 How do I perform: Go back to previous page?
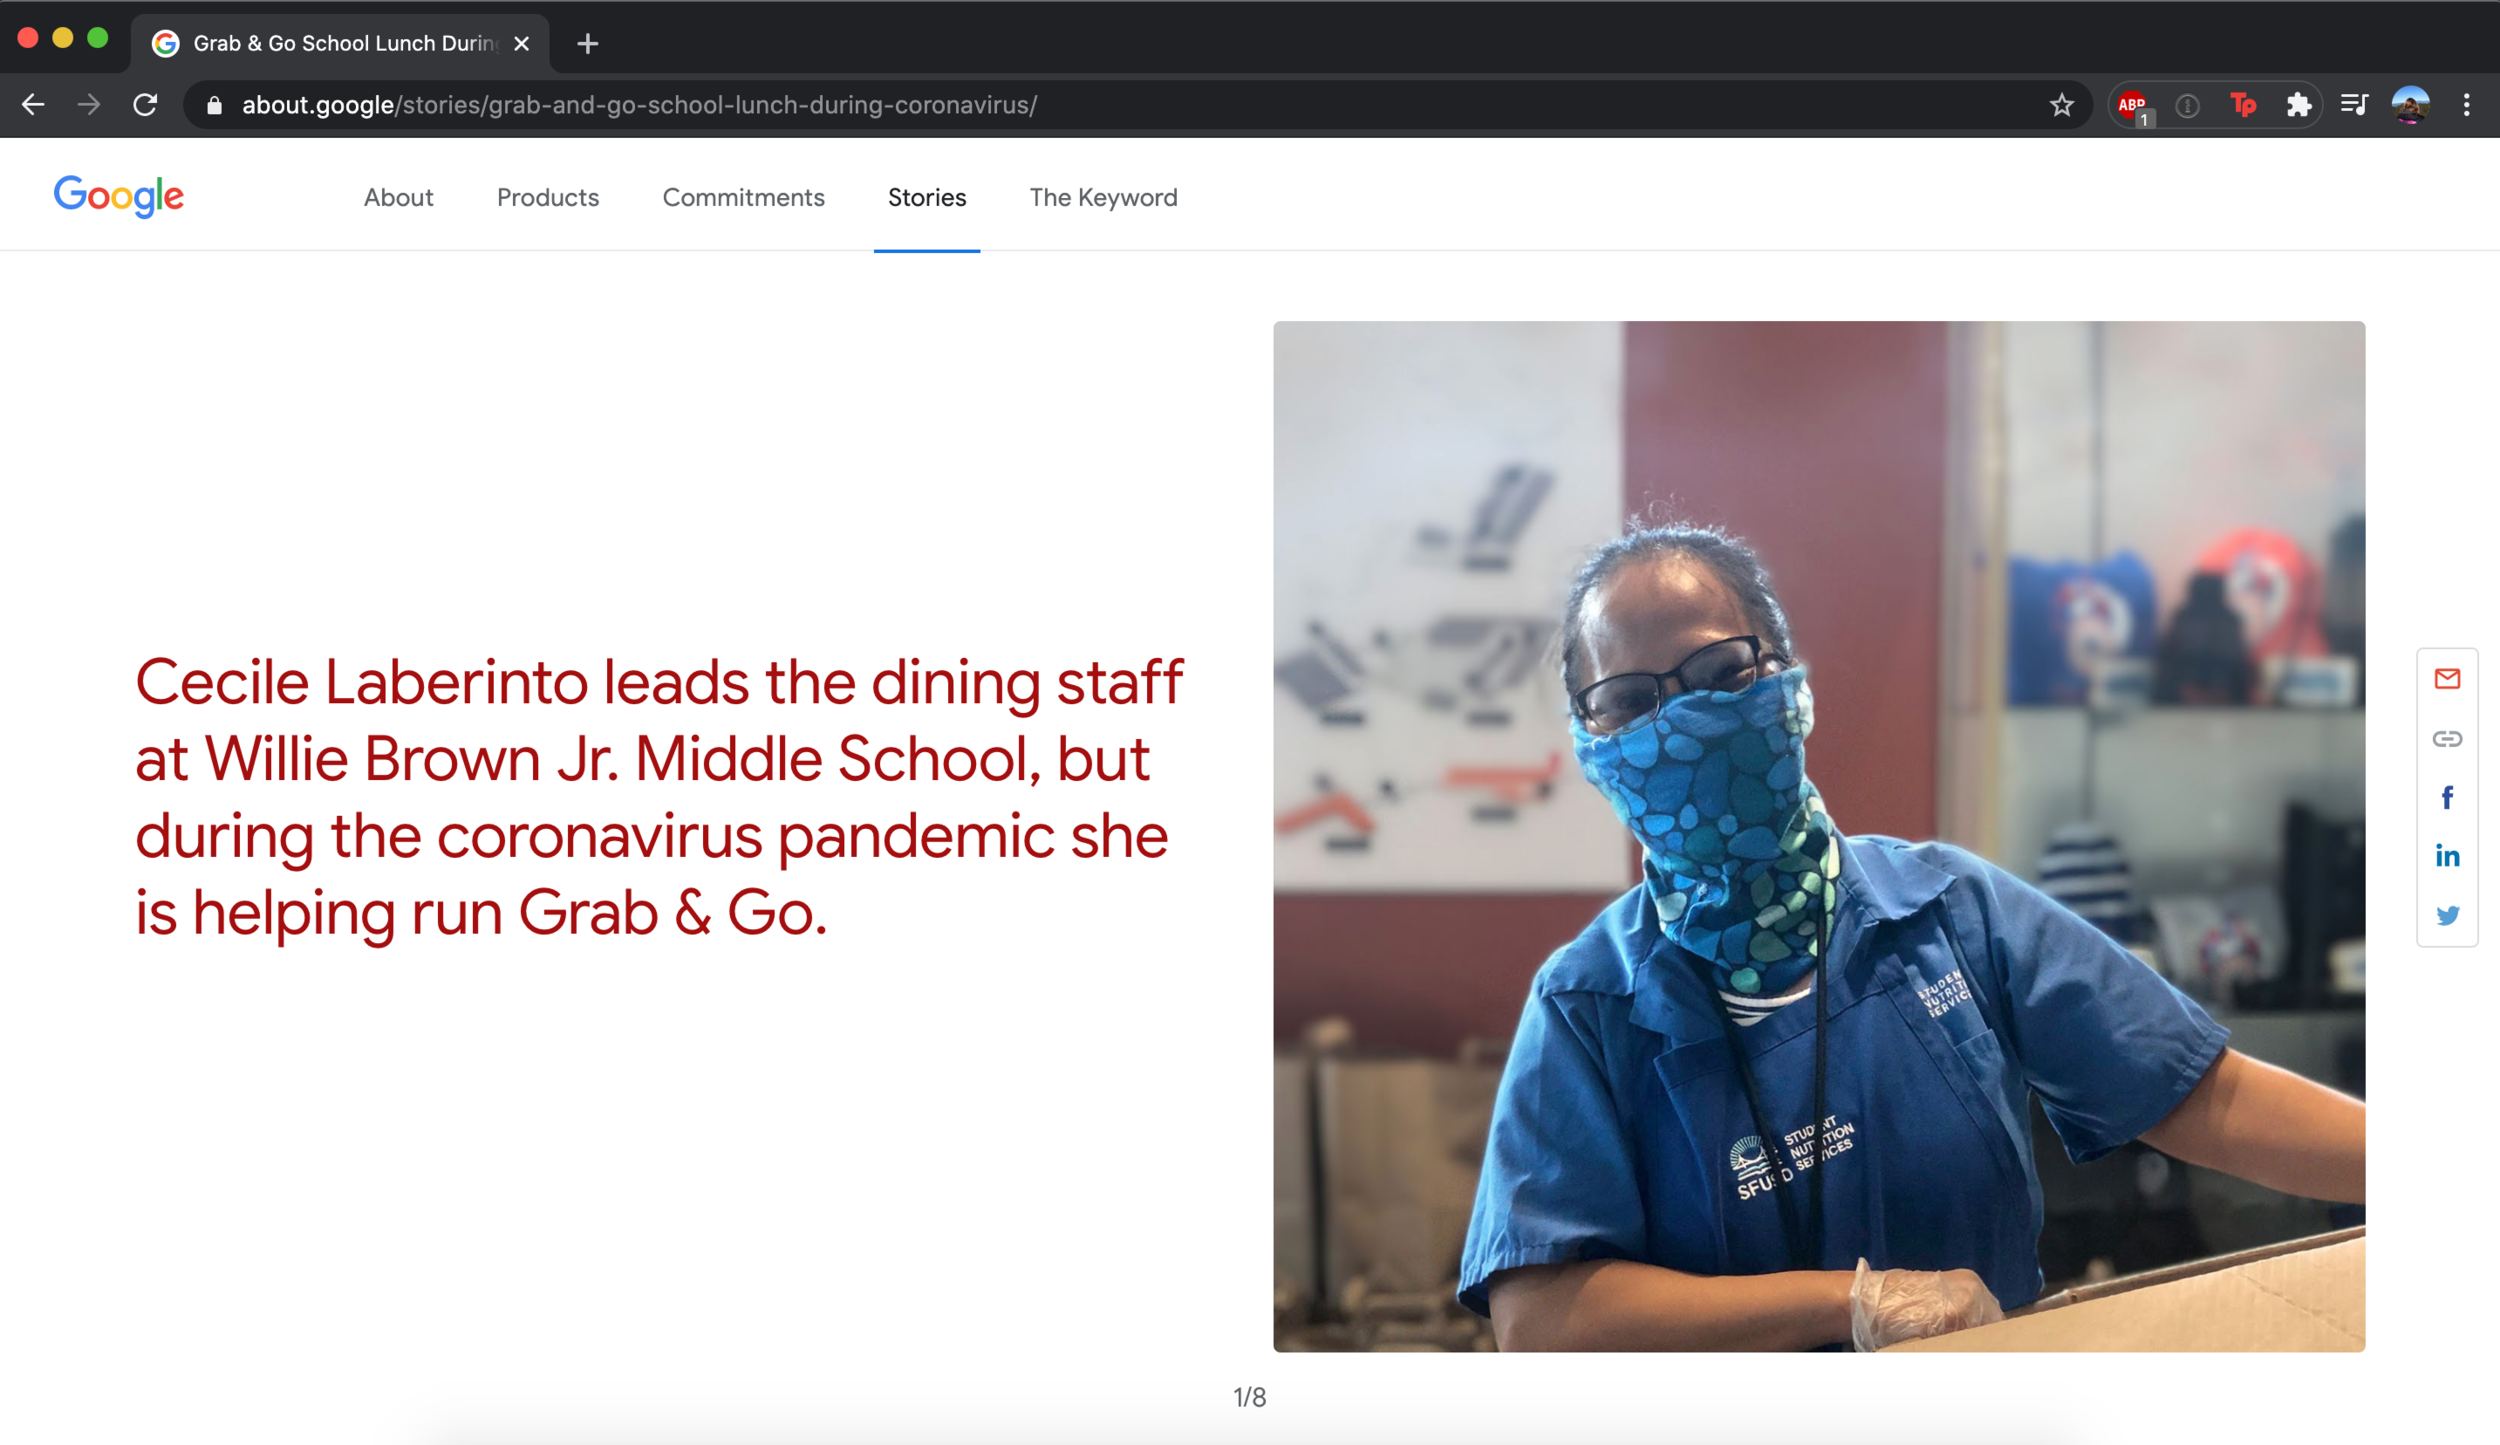click(x=33, y=105)
